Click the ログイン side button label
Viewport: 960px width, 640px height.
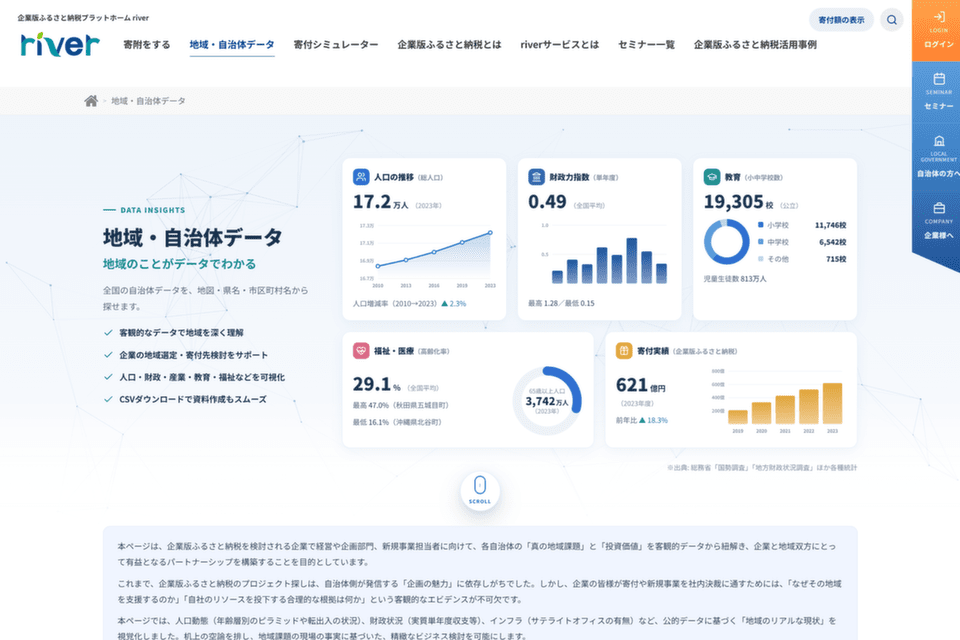(939, 44)
